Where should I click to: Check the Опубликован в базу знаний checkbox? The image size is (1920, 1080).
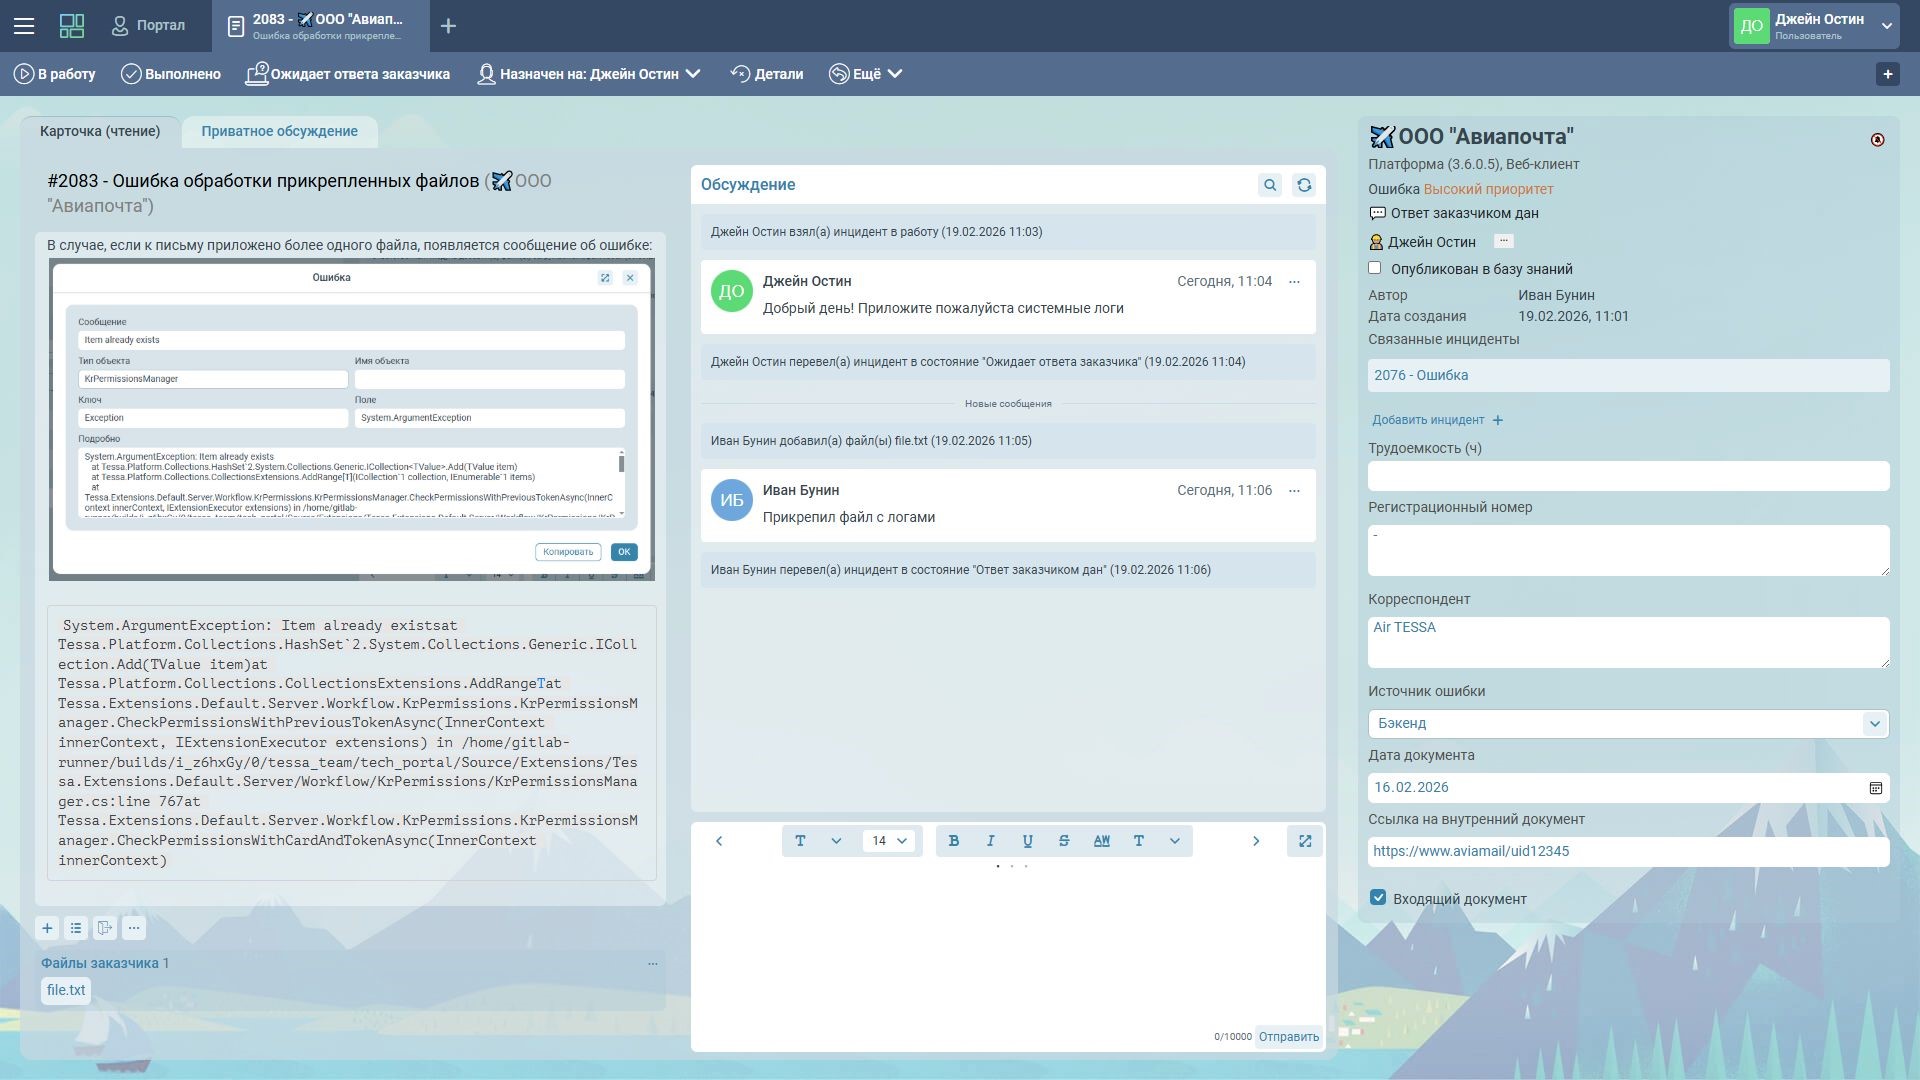[1375, 268]
